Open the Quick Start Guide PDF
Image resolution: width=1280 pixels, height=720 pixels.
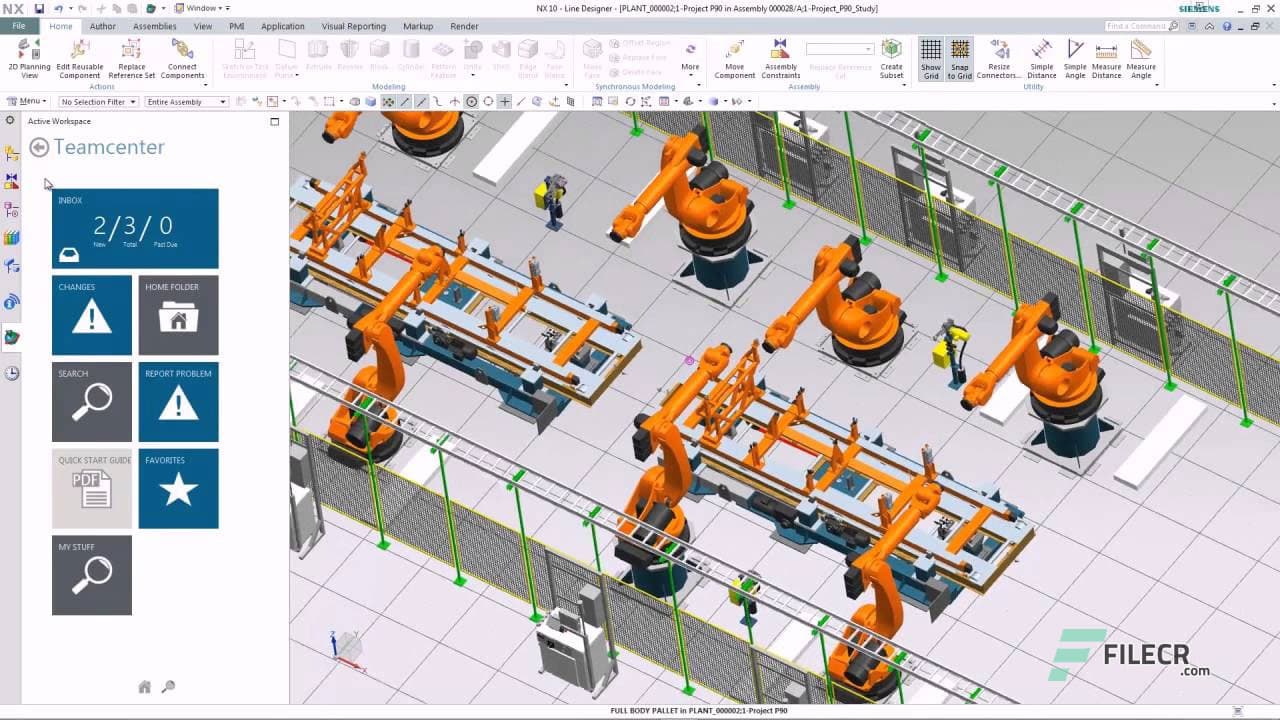[x=91, y=488]
